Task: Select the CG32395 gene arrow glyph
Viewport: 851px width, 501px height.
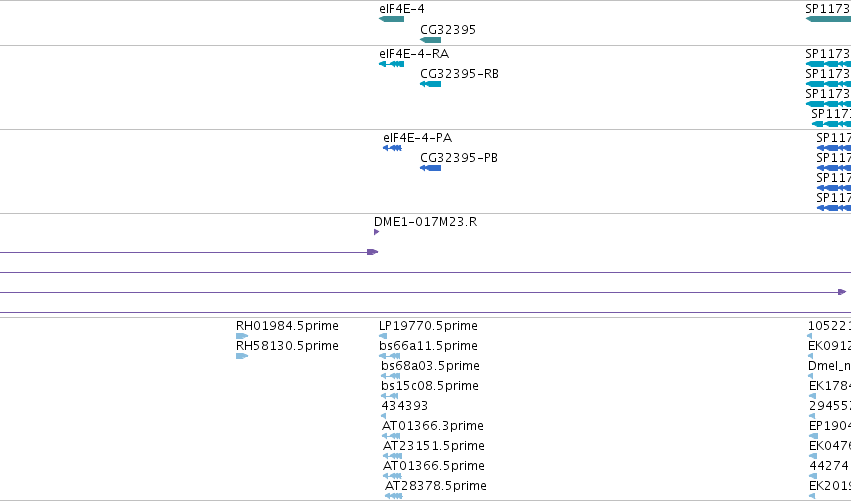Action: click(x=430, y=40)
